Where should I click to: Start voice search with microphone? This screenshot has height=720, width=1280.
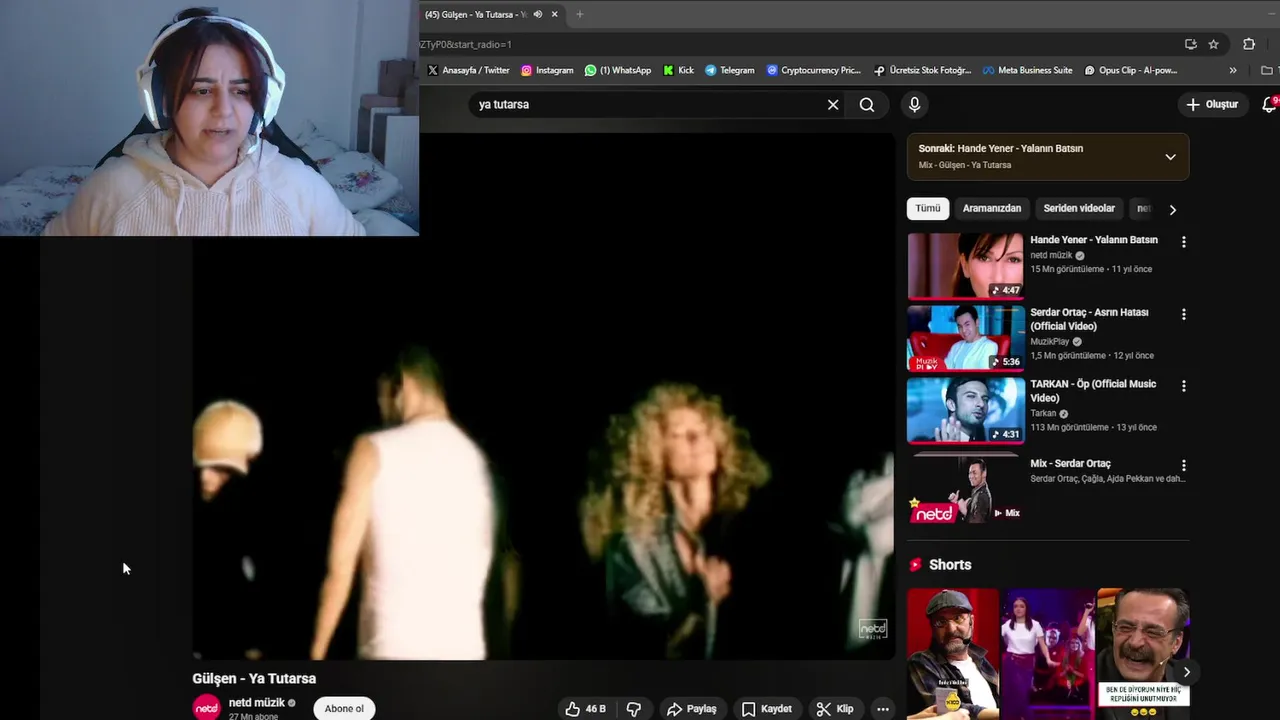tap(914, 104)
